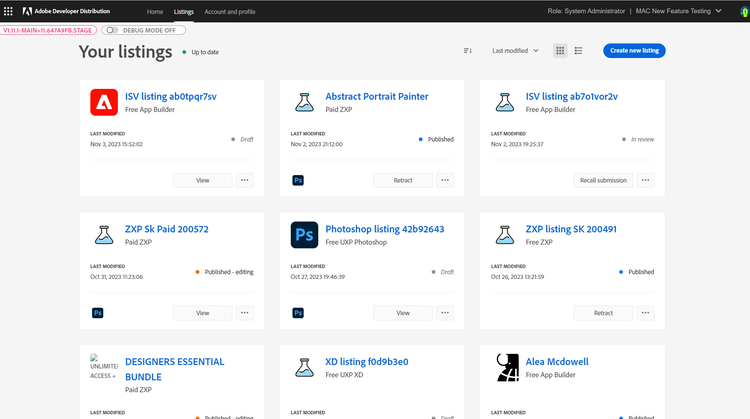Open Account and profile tab

click(229, 11)
